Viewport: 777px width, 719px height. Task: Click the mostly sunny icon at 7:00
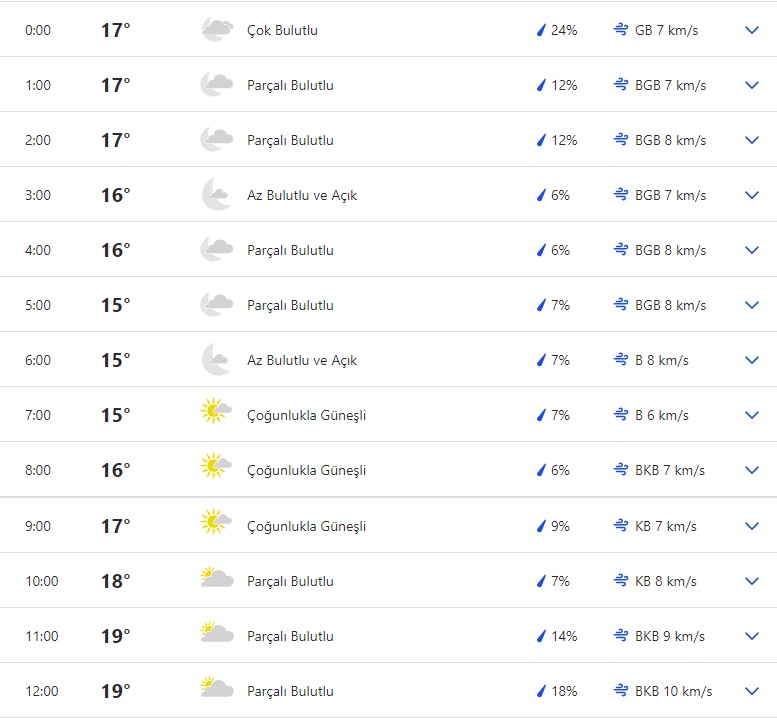(x=216, y=415)
